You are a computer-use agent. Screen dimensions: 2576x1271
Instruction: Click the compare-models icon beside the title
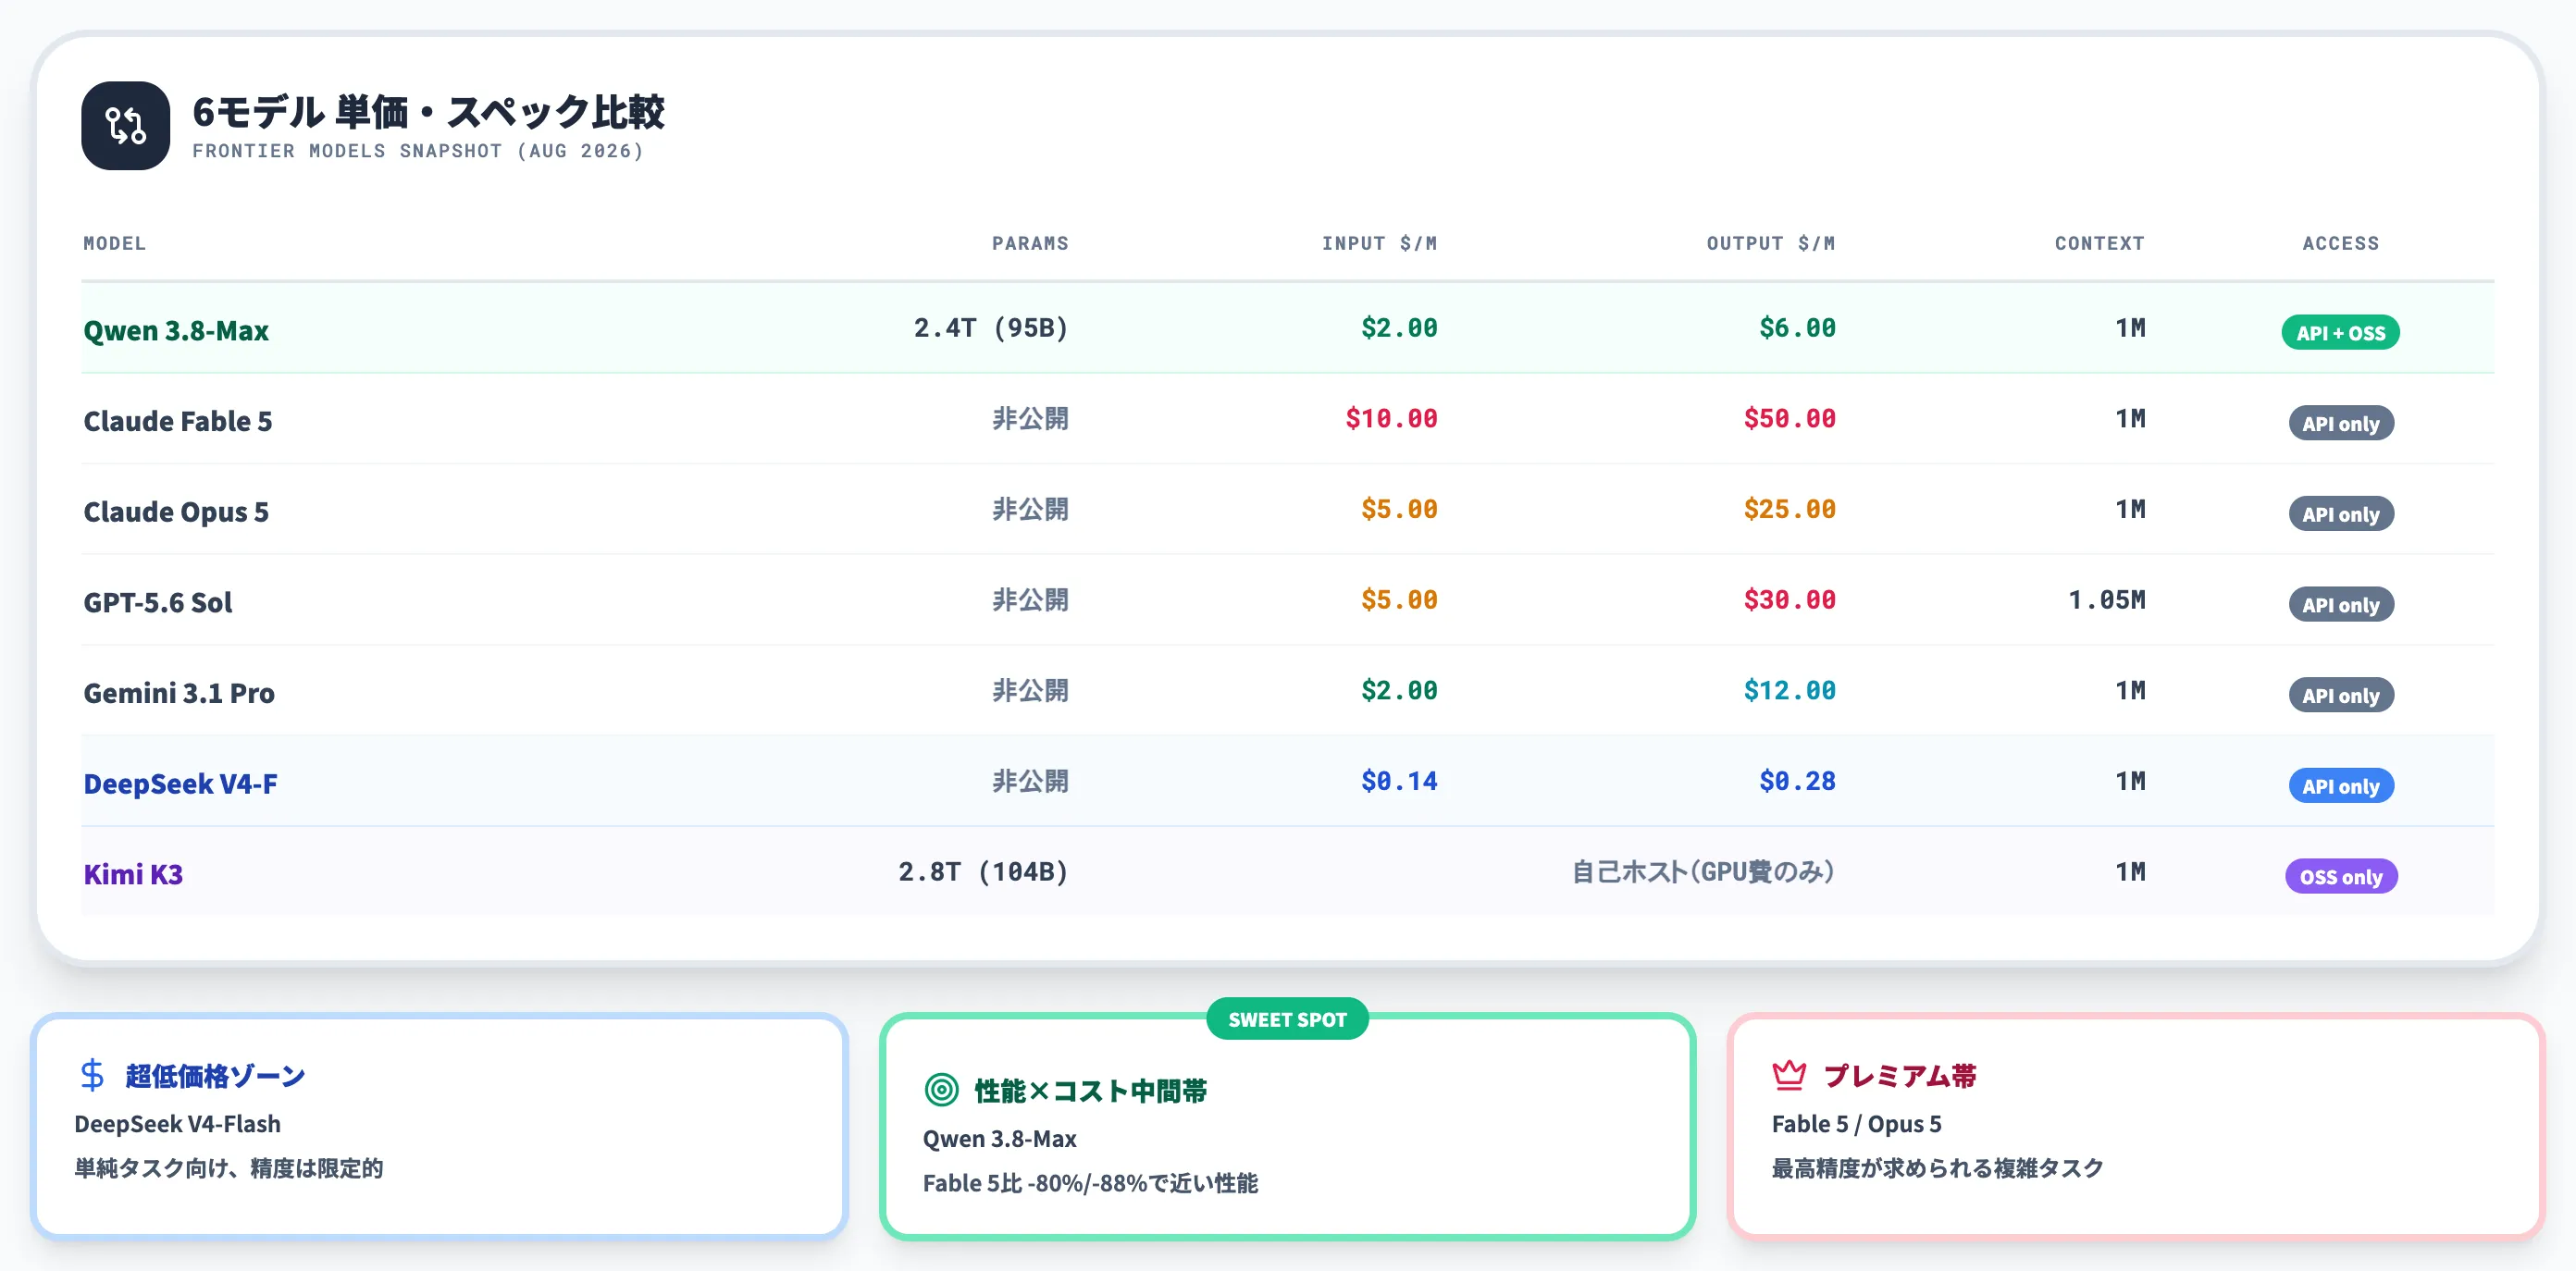pyautogui.click(x=125, y=126)
